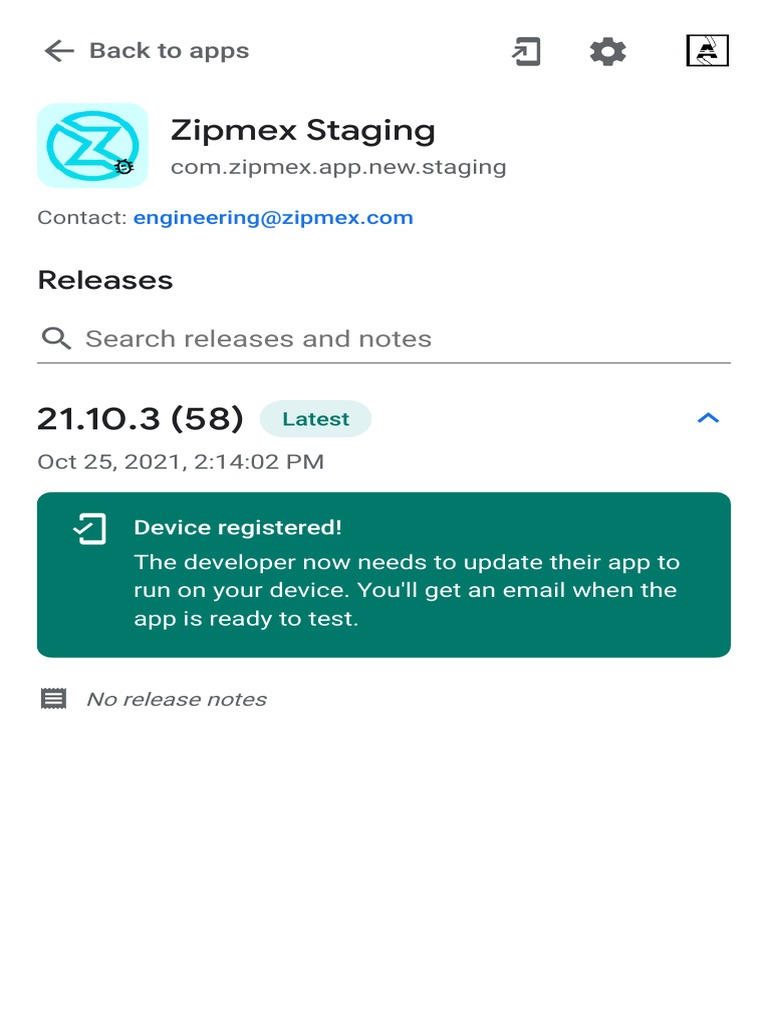Click the No release notes text
This screenshot has width=768, height=1024.
point(176,699)
